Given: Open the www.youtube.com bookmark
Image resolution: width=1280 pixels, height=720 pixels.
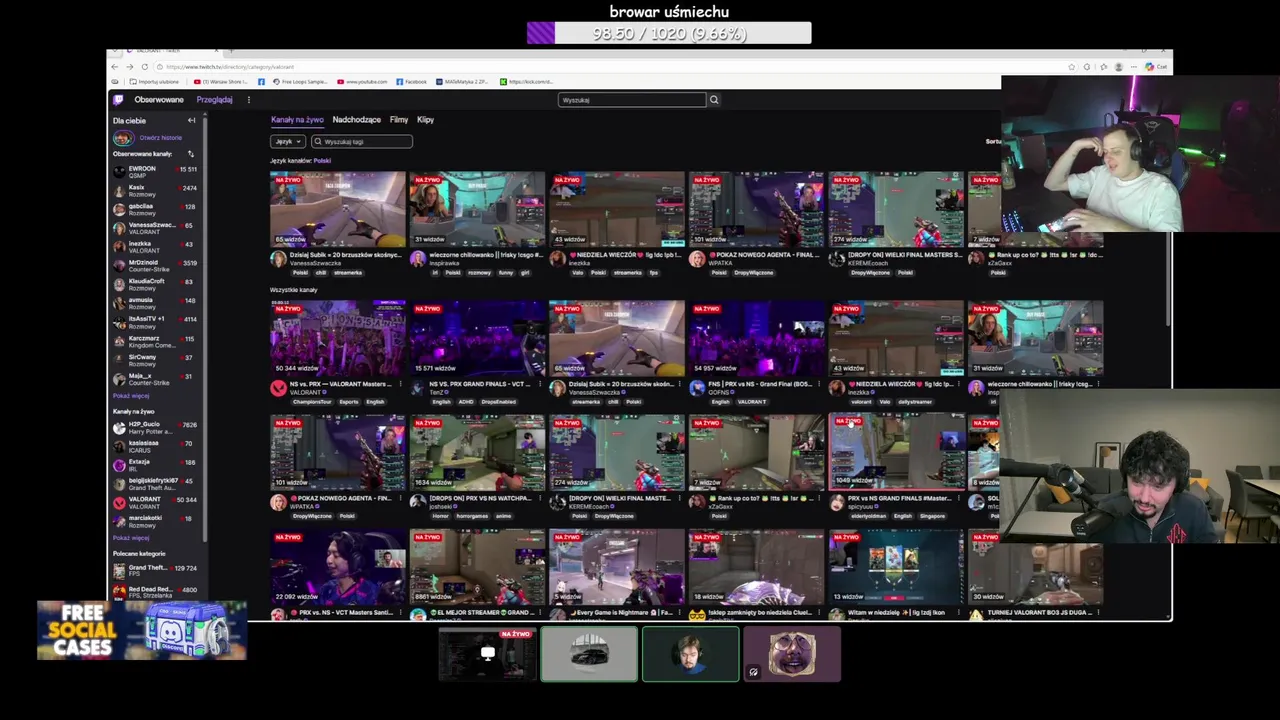Looking at the screenshot, I should pos(363,82).
